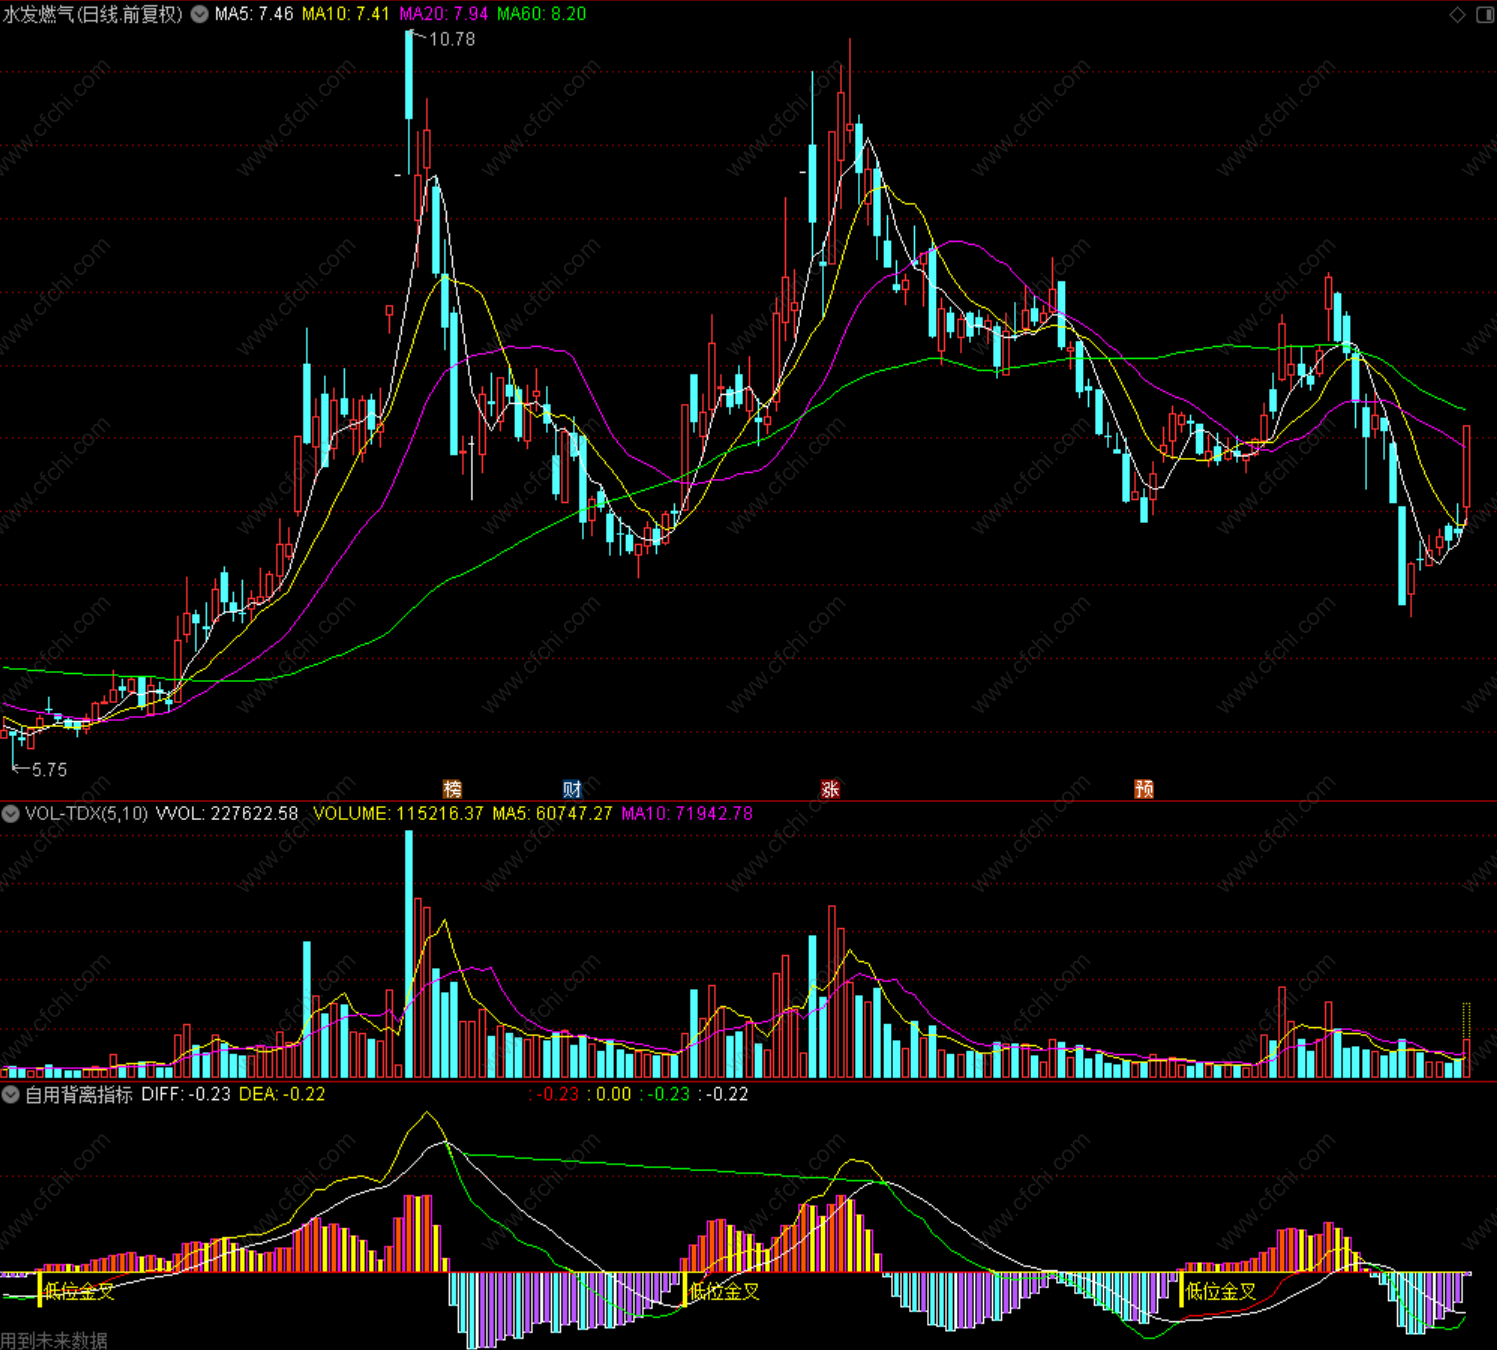This screenshot has height=1350, width=1497.
Task: Click the middle 低位金叉 signal label
Action: 725,1292
